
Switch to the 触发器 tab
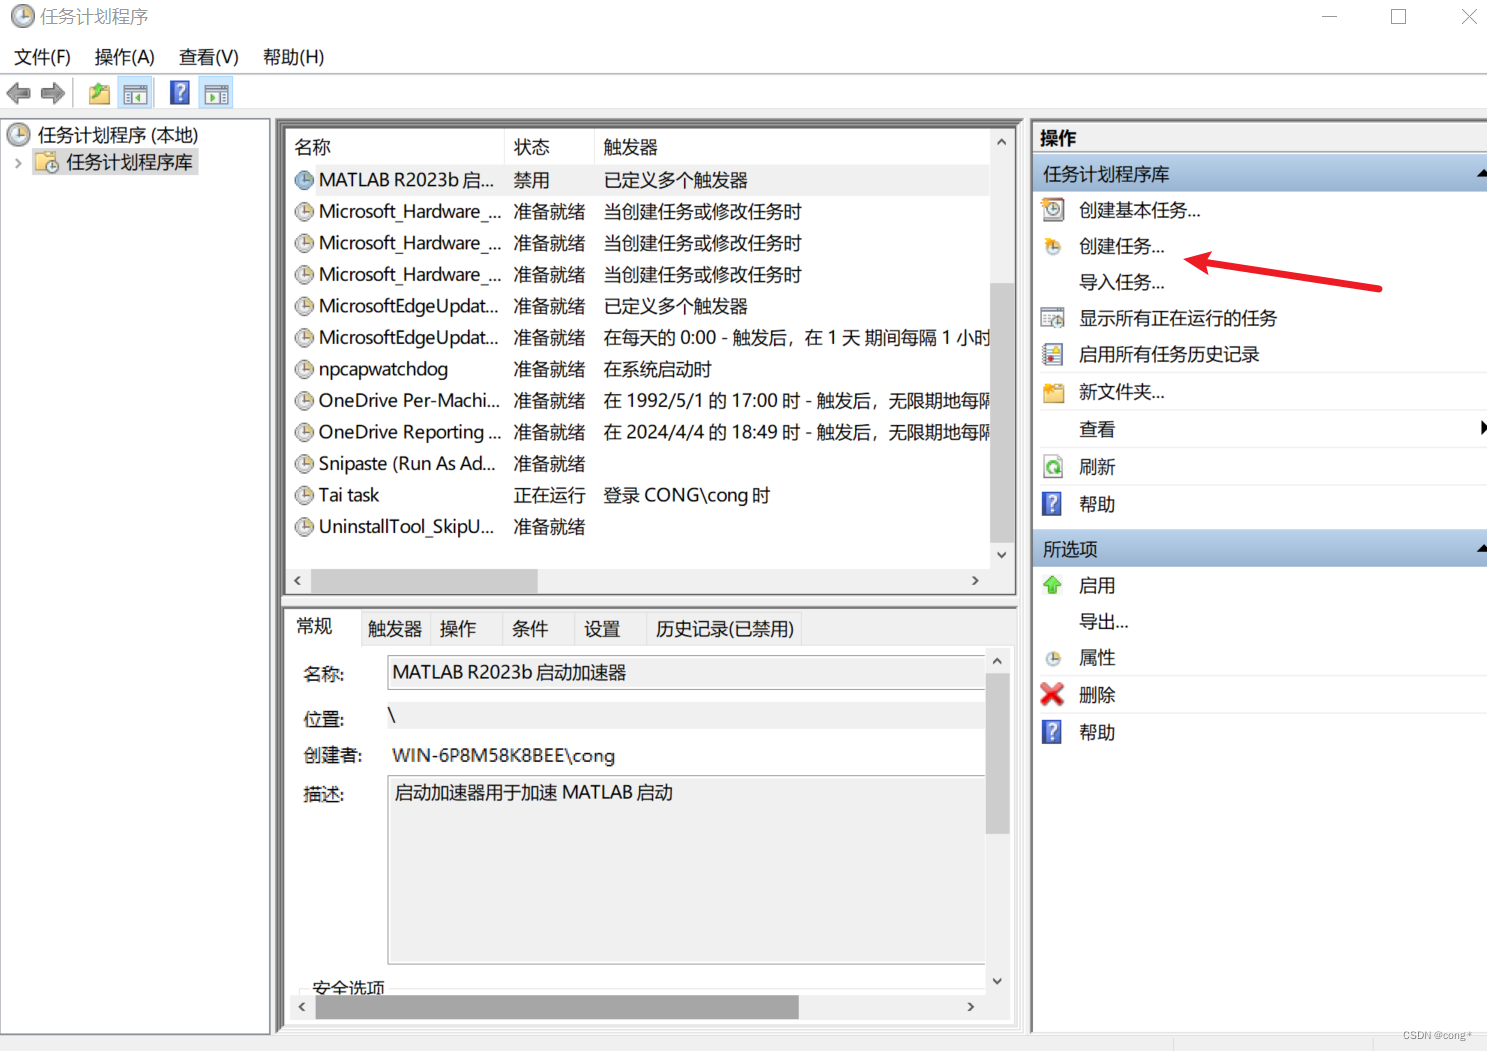(x=394, y=629)
